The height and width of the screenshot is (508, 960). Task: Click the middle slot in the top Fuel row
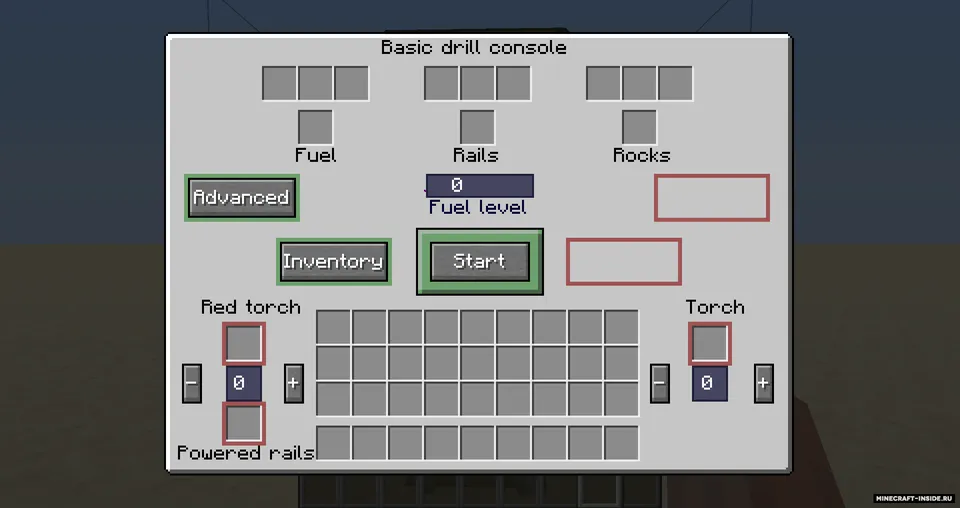[315, 83]
